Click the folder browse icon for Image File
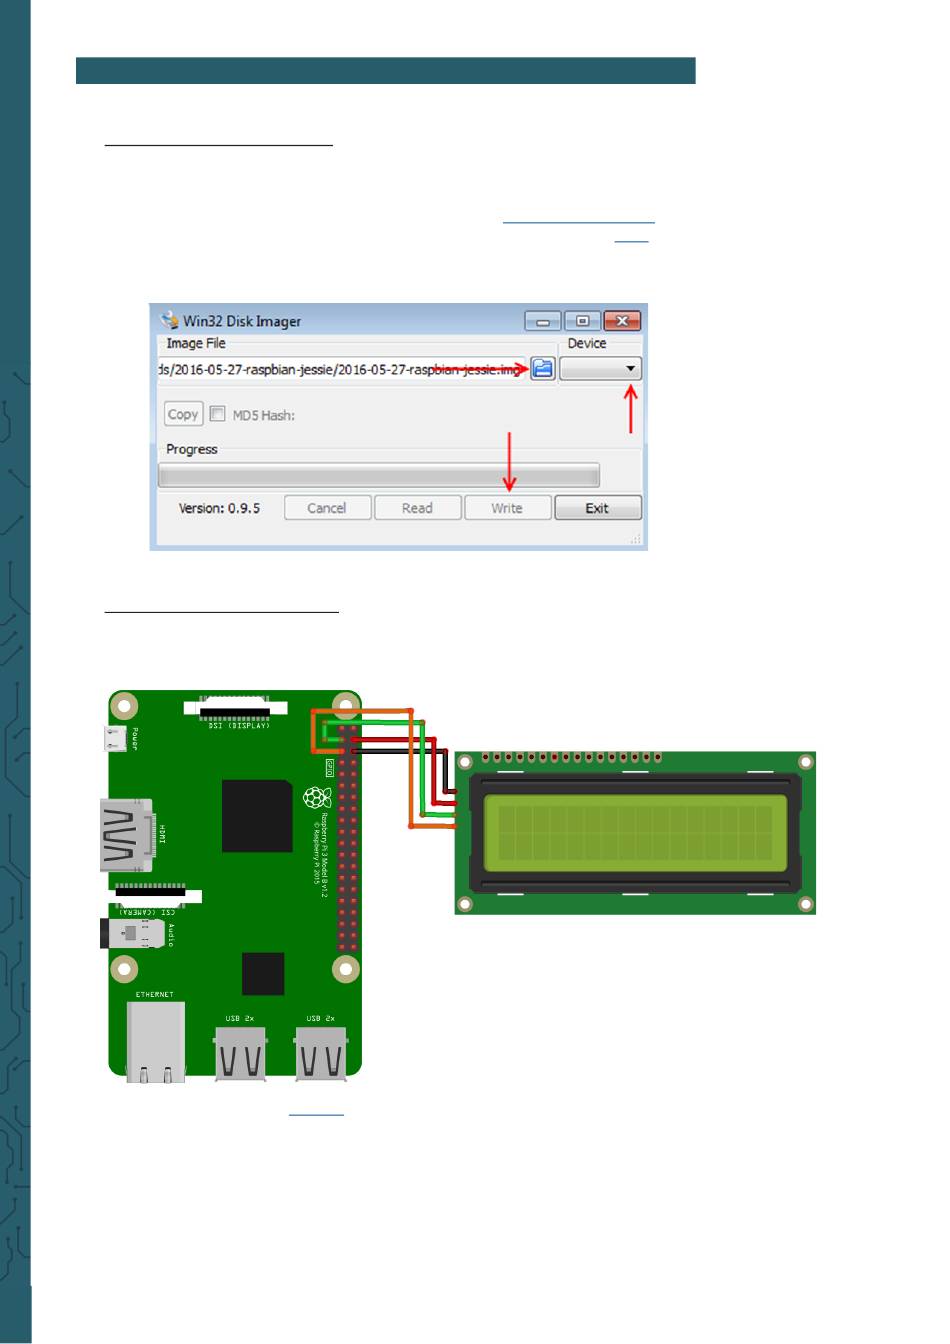950x1344 pixels. click(543, 369)
